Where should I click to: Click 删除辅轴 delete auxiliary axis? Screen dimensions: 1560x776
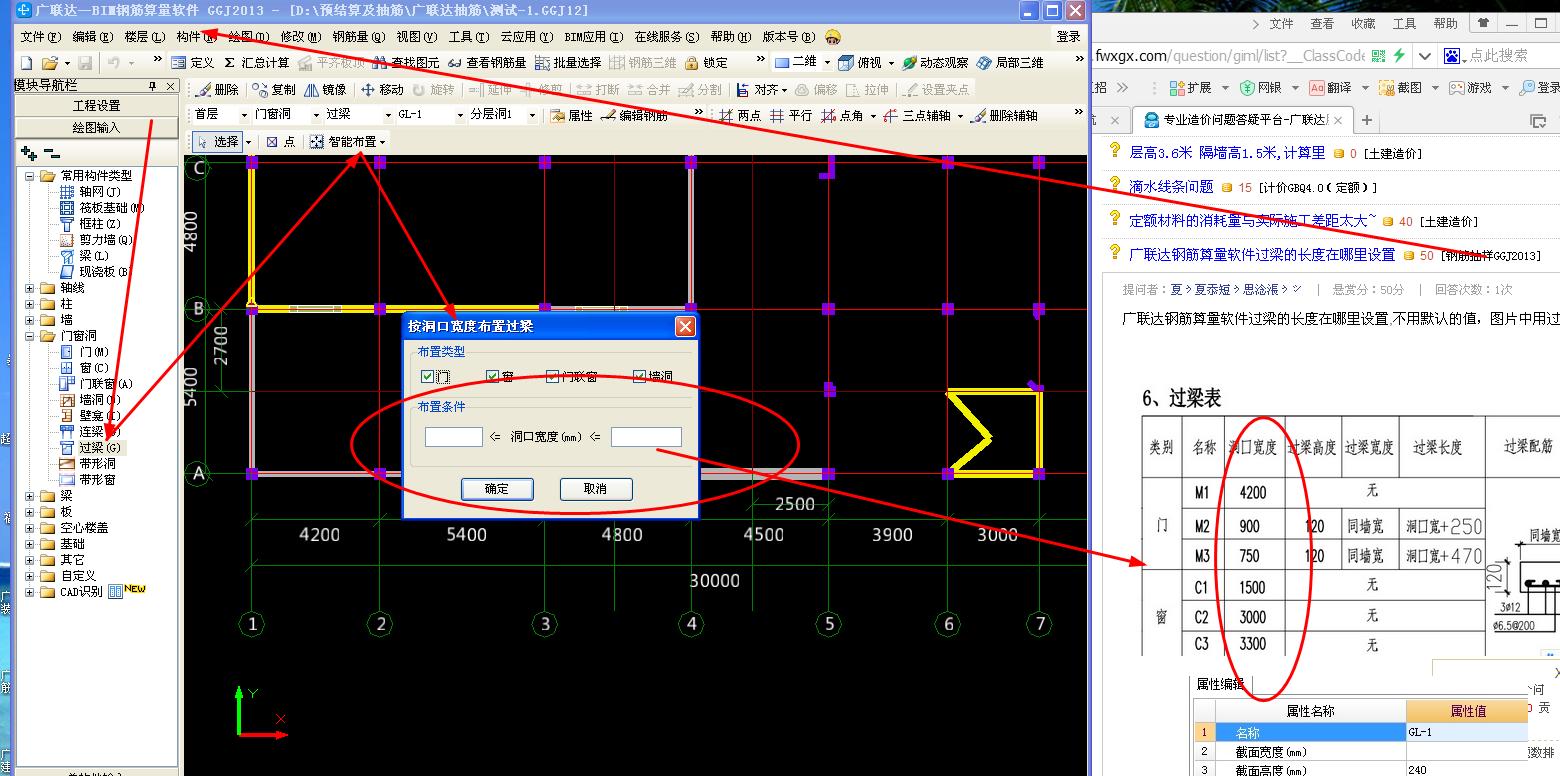point(1004,115)
